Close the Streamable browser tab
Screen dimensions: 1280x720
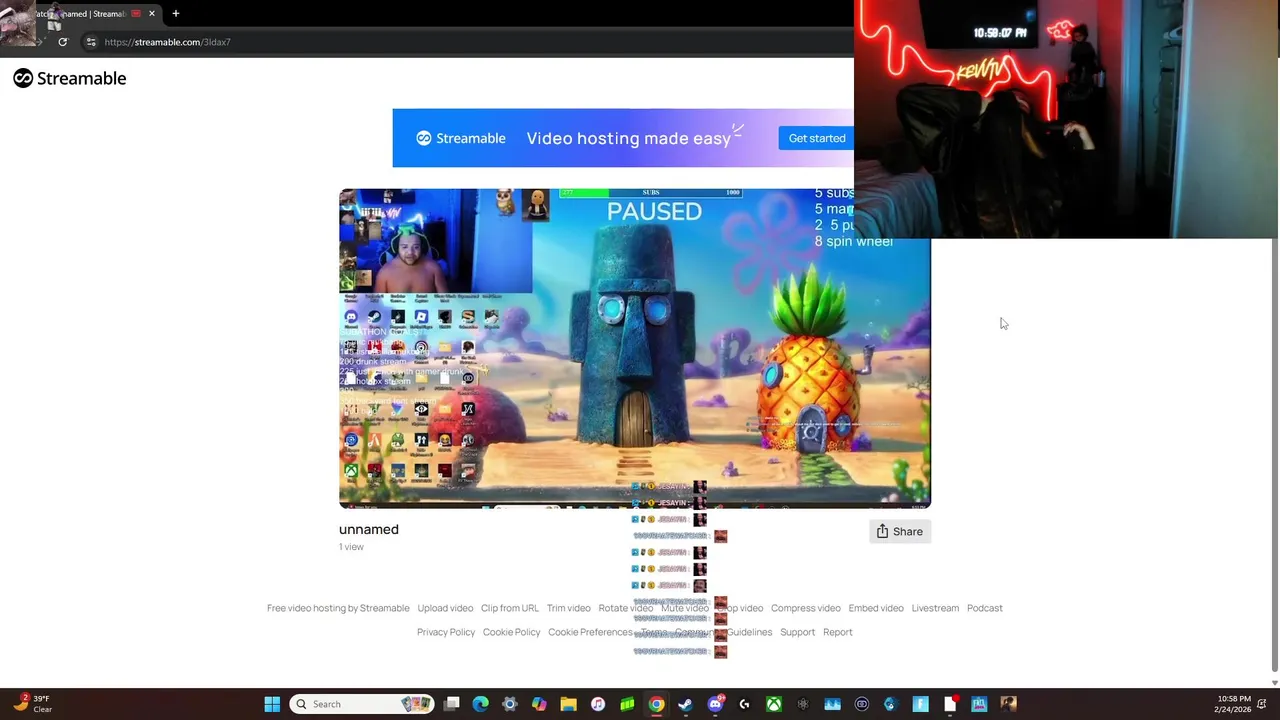(151, 13)
